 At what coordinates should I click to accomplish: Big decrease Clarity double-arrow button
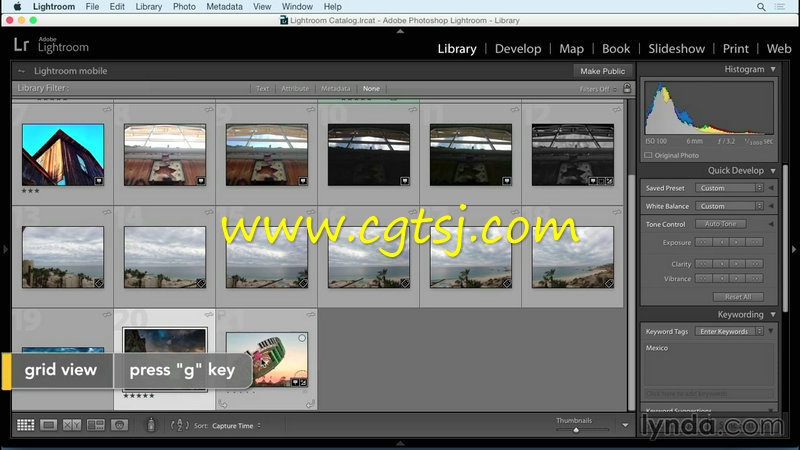tap(704, 264)
